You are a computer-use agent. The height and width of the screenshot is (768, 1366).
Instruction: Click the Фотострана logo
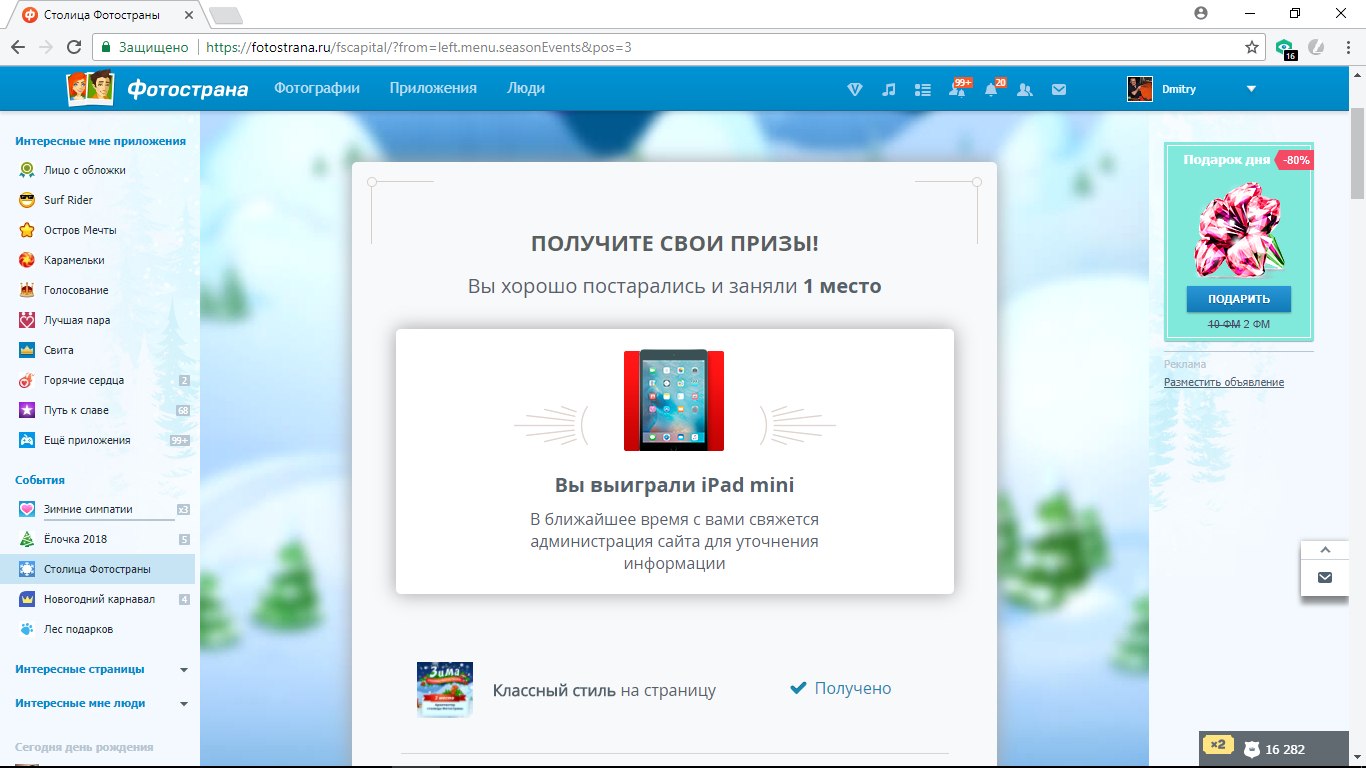[x=157, y=89]
